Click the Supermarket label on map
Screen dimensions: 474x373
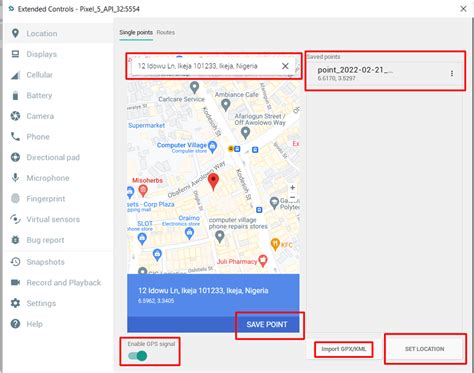pyautogui.click(x=146, y=125)
